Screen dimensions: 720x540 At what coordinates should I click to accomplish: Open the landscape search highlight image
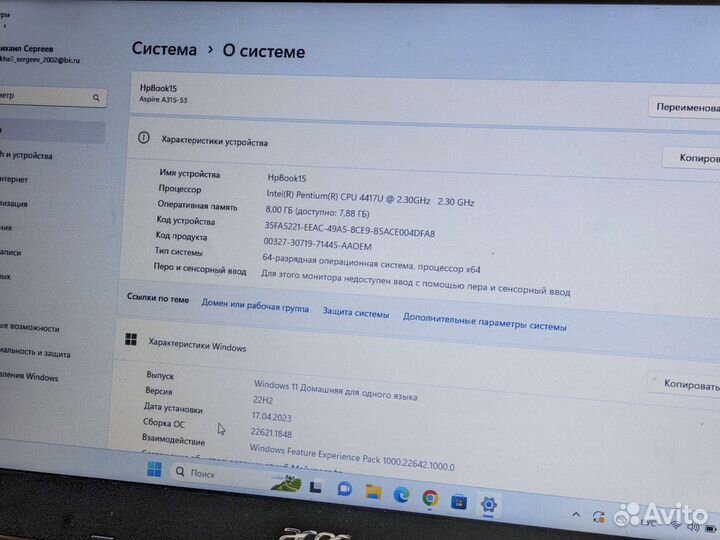point(286,483)
